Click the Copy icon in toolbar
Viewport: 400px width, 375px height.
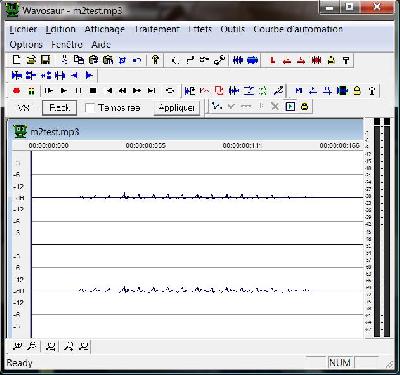coord(79,60)
